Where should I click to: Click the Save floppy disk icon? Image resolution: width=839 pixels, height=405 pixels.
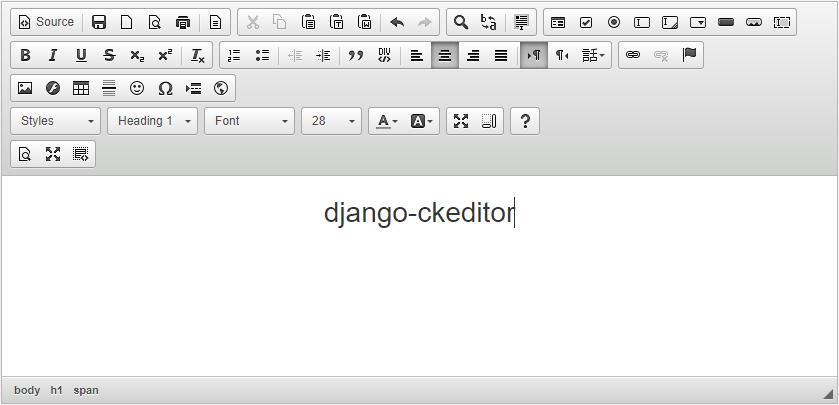(99, 22)
